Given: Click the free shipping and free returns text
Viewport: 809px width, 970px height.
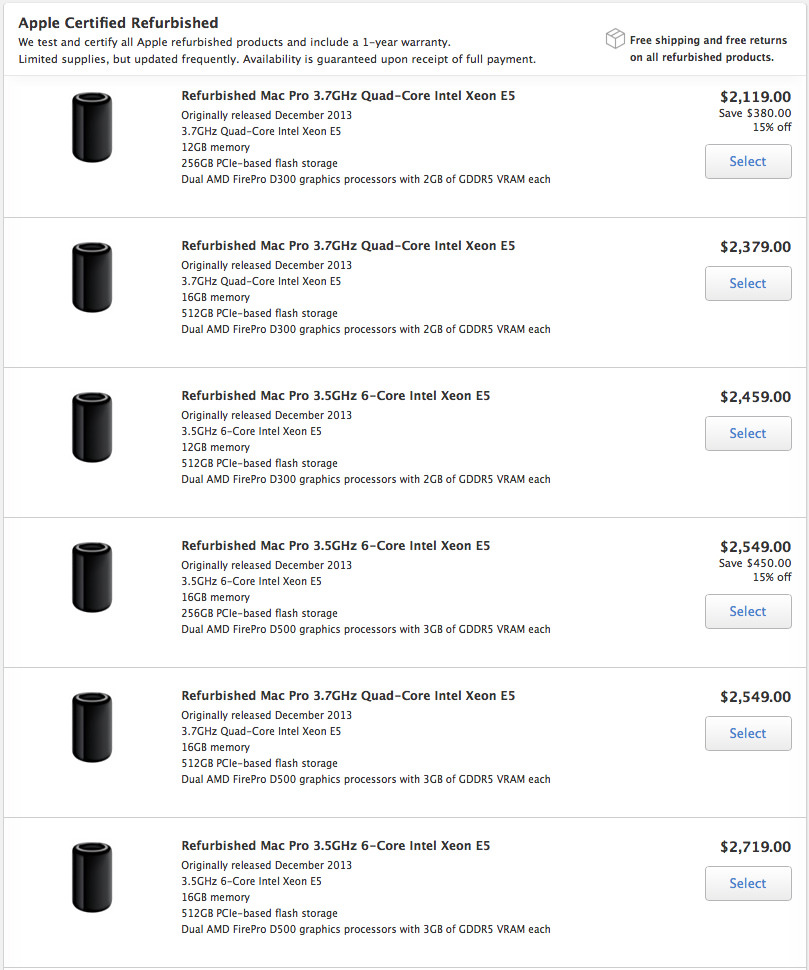Looking at the screenshot, I should click(708, 48).
